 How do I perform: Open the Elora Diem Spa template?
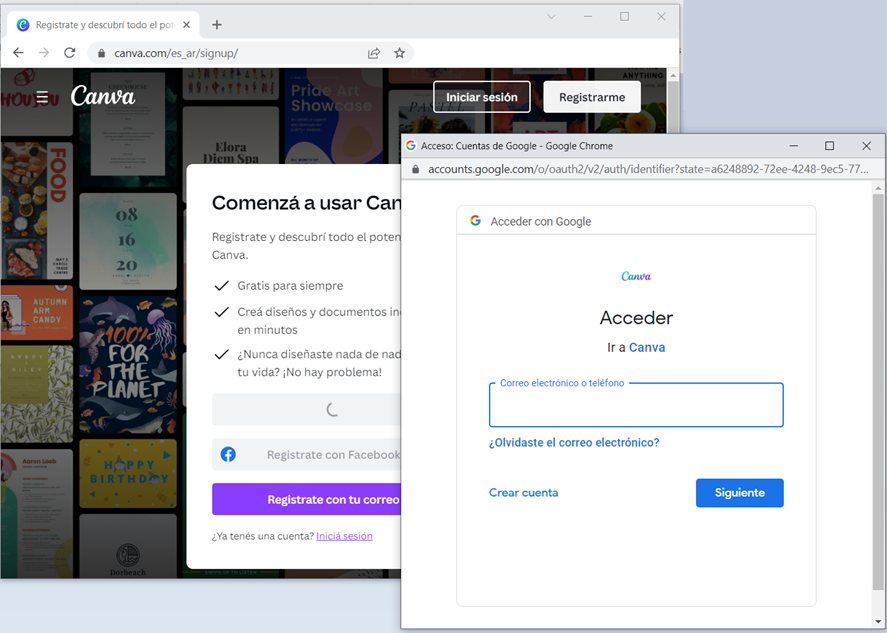pos(231,136)
